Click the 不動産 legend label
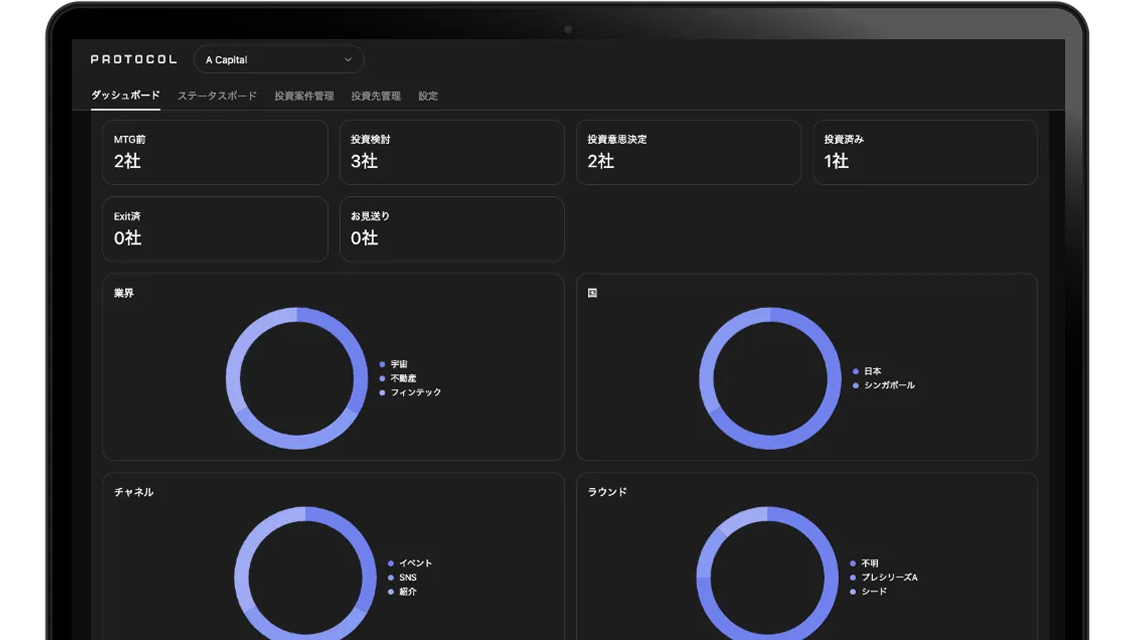The width and height of the screenshot is (1144, 640). click(x=403, y=378)
